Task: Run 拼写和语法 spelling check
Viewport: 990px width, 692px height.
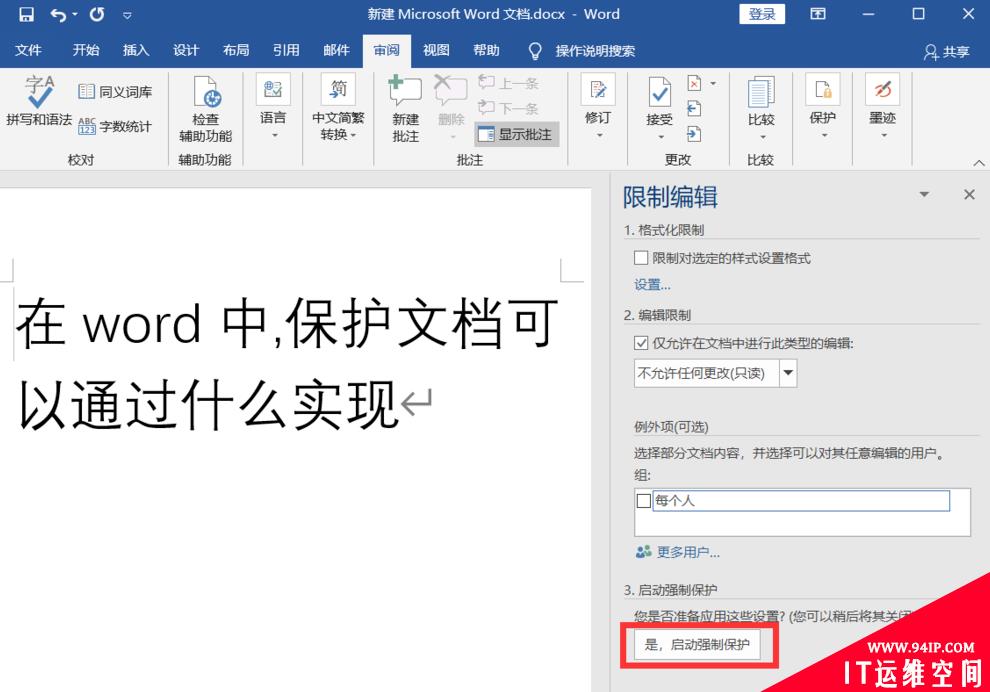Action: pyautogui.click(x=39, y=101)
